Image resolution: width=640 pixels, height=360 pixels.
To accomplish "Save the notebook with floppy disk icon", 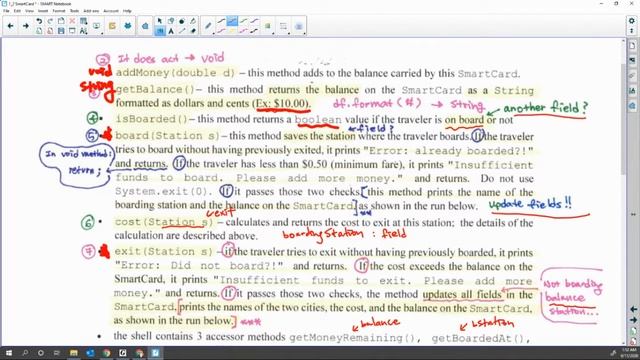I will tap(61, 31).
